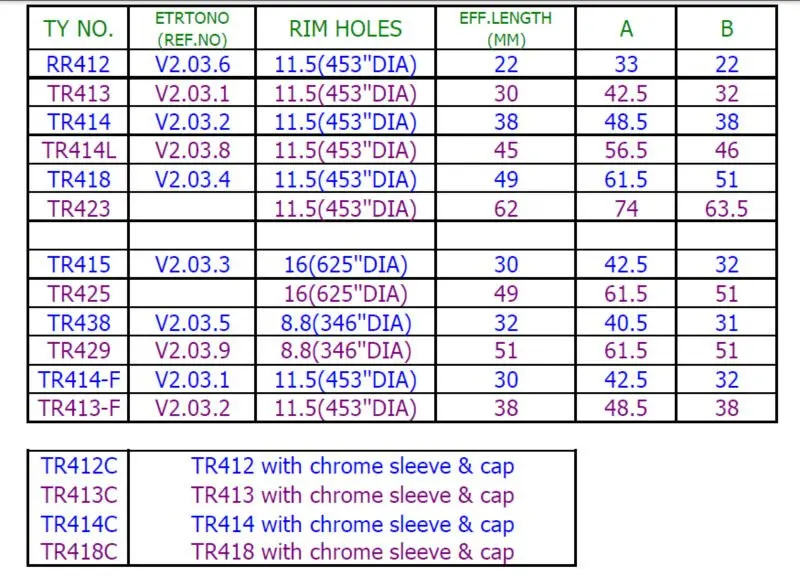This screenshot has height=579, width=800.
Task: Click the column A header
Action: [626, 29]
